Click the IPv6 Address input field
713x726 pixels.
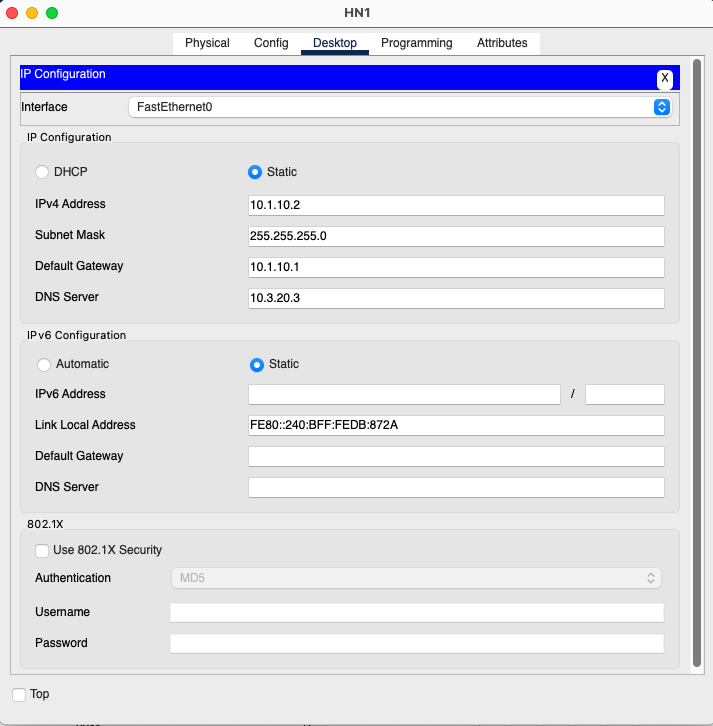[404, 394]
